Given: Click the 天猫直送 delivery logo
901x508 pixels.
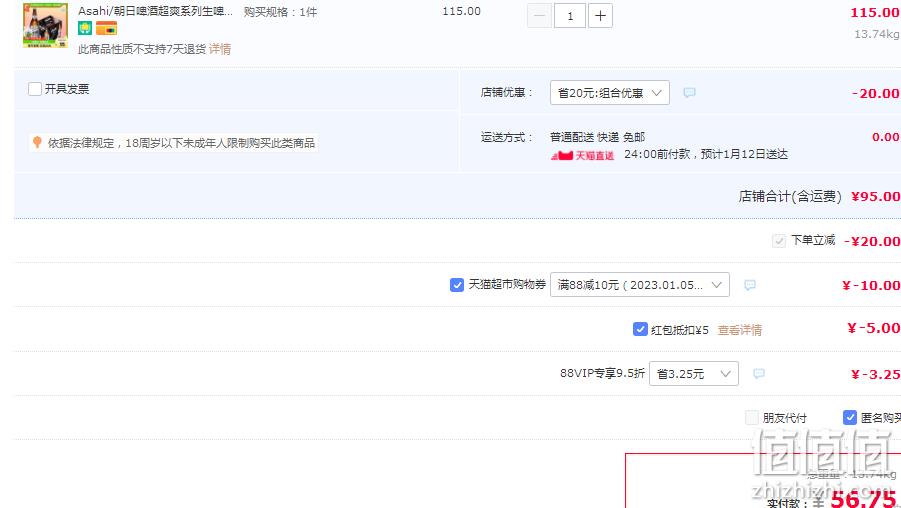Looking at the screenshot, I should point(582,155).
